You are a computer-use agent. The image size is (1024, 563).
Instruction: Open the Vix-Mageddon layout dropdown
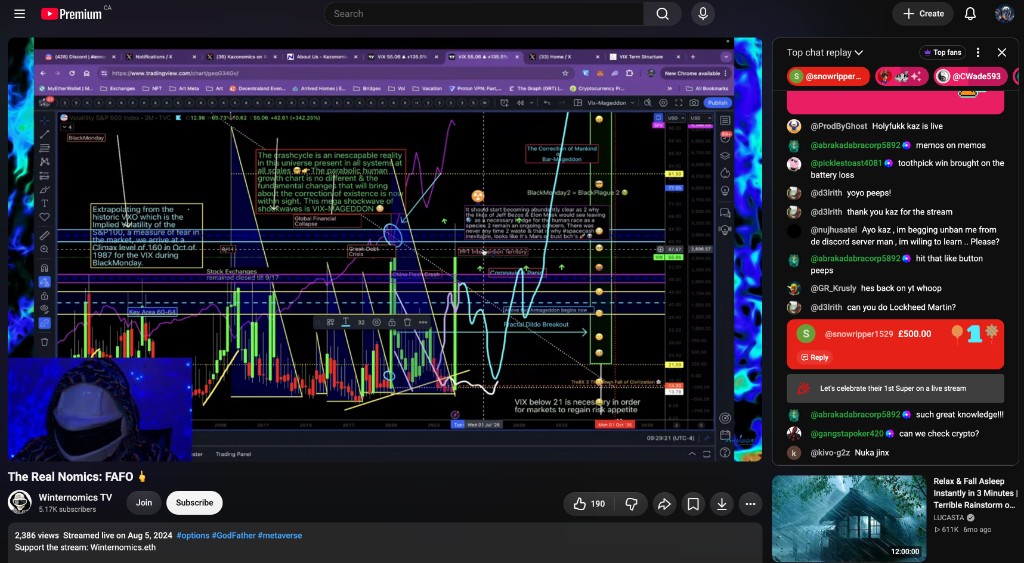pos(611,103)
